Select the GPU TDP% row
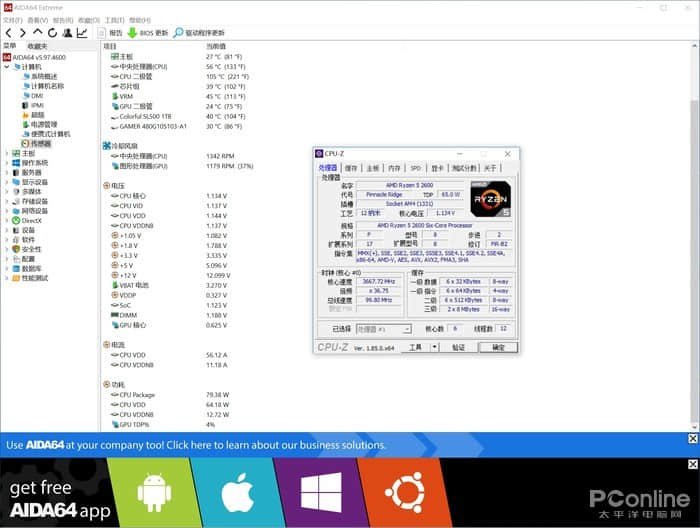This screenshot has height=528, width=700. pyautogui.click(x=162, y=424)
